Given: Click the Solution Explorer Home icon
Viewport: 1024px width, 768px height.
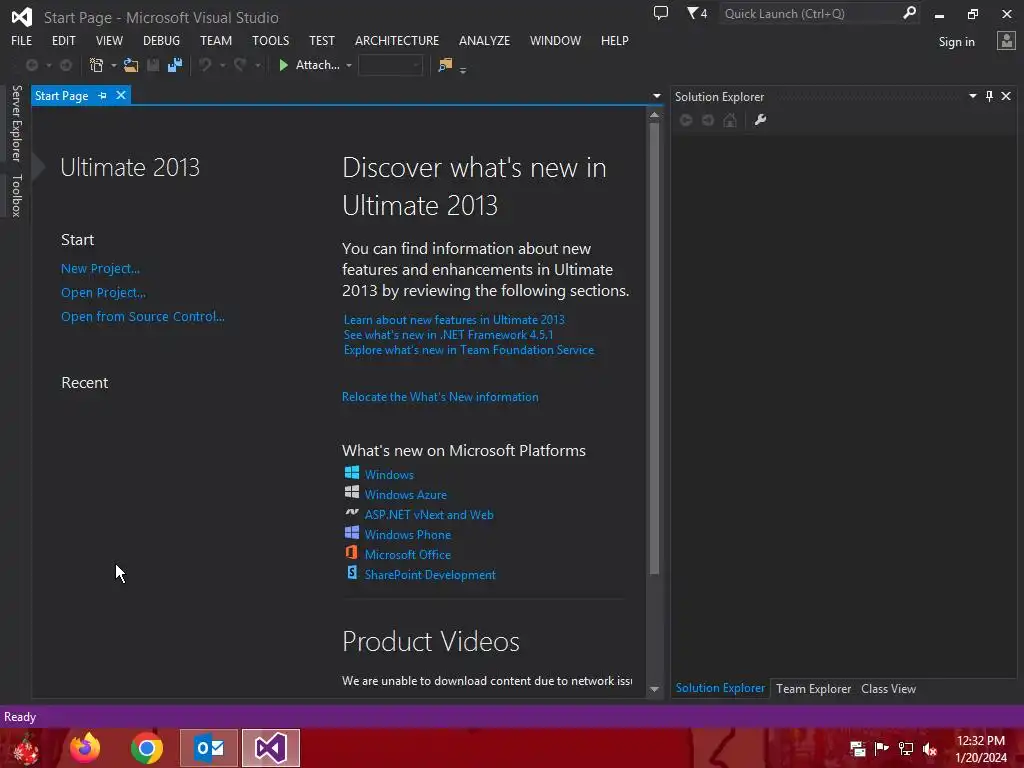Looking at the screenshot, I should pyautogui.click(x=730, y=120).
